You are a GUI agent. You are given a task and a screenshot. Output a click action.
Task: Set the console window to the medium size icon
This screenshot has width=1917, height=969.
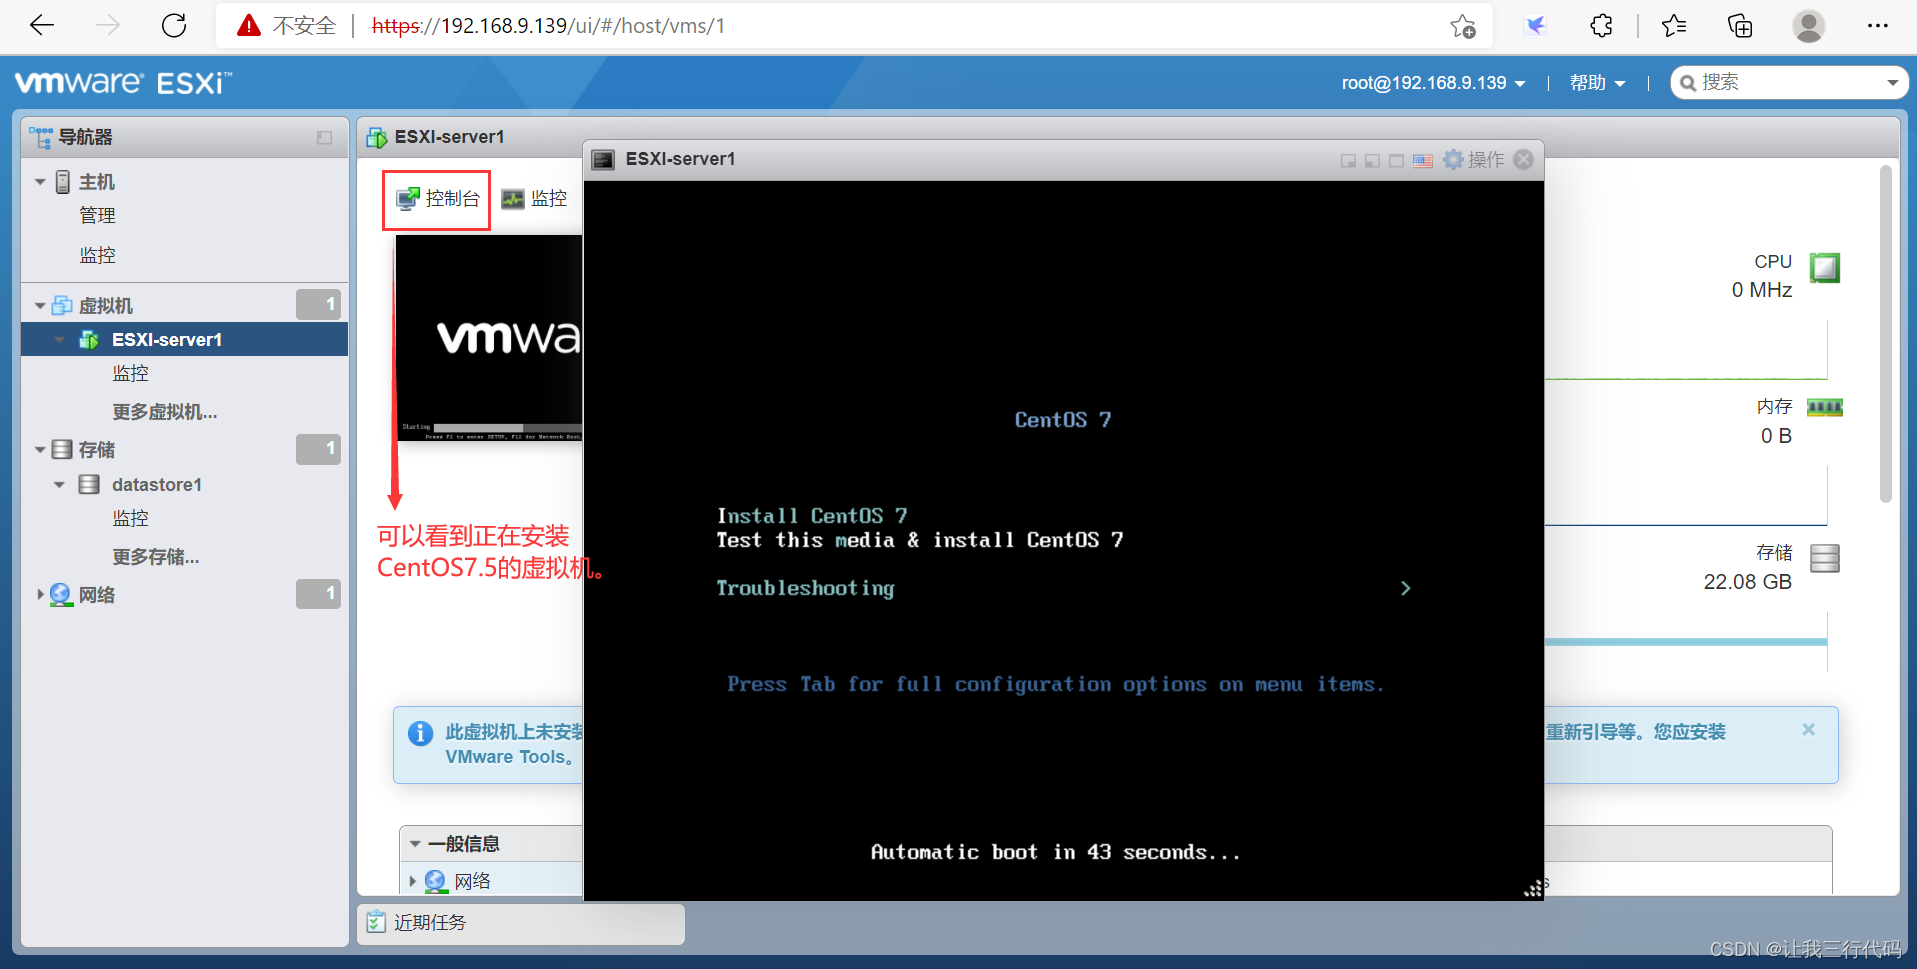(x=1372, y=161)
